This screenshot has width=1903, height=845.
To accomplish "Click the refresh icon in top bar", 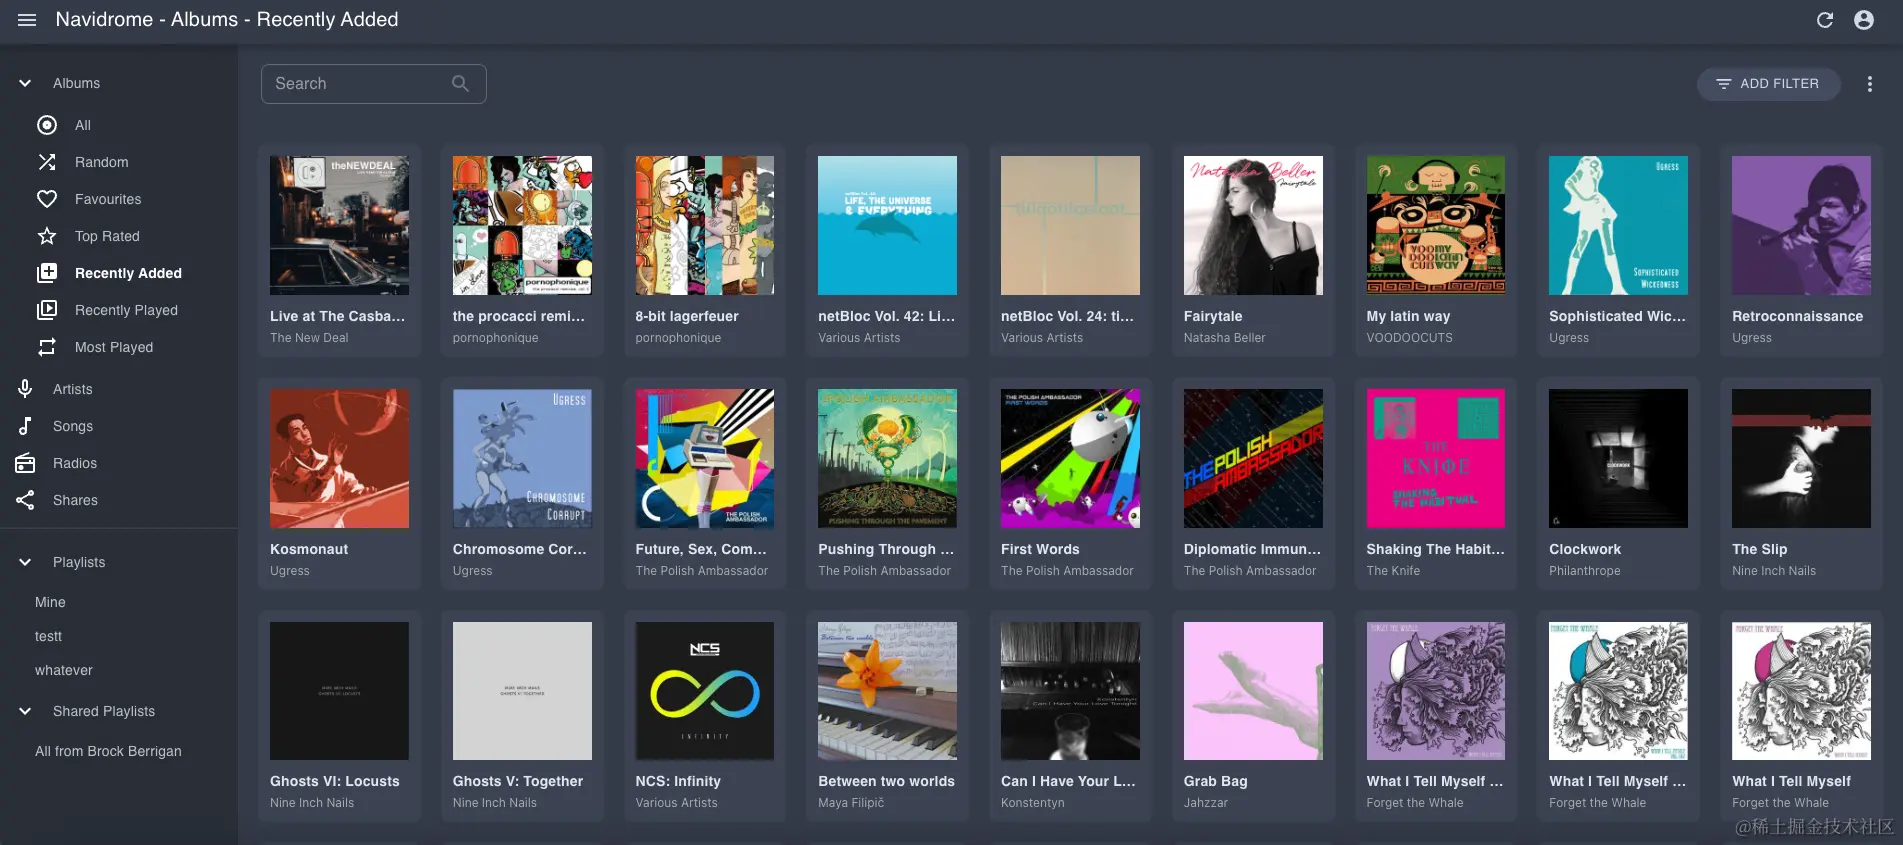I will (1825, 20).
